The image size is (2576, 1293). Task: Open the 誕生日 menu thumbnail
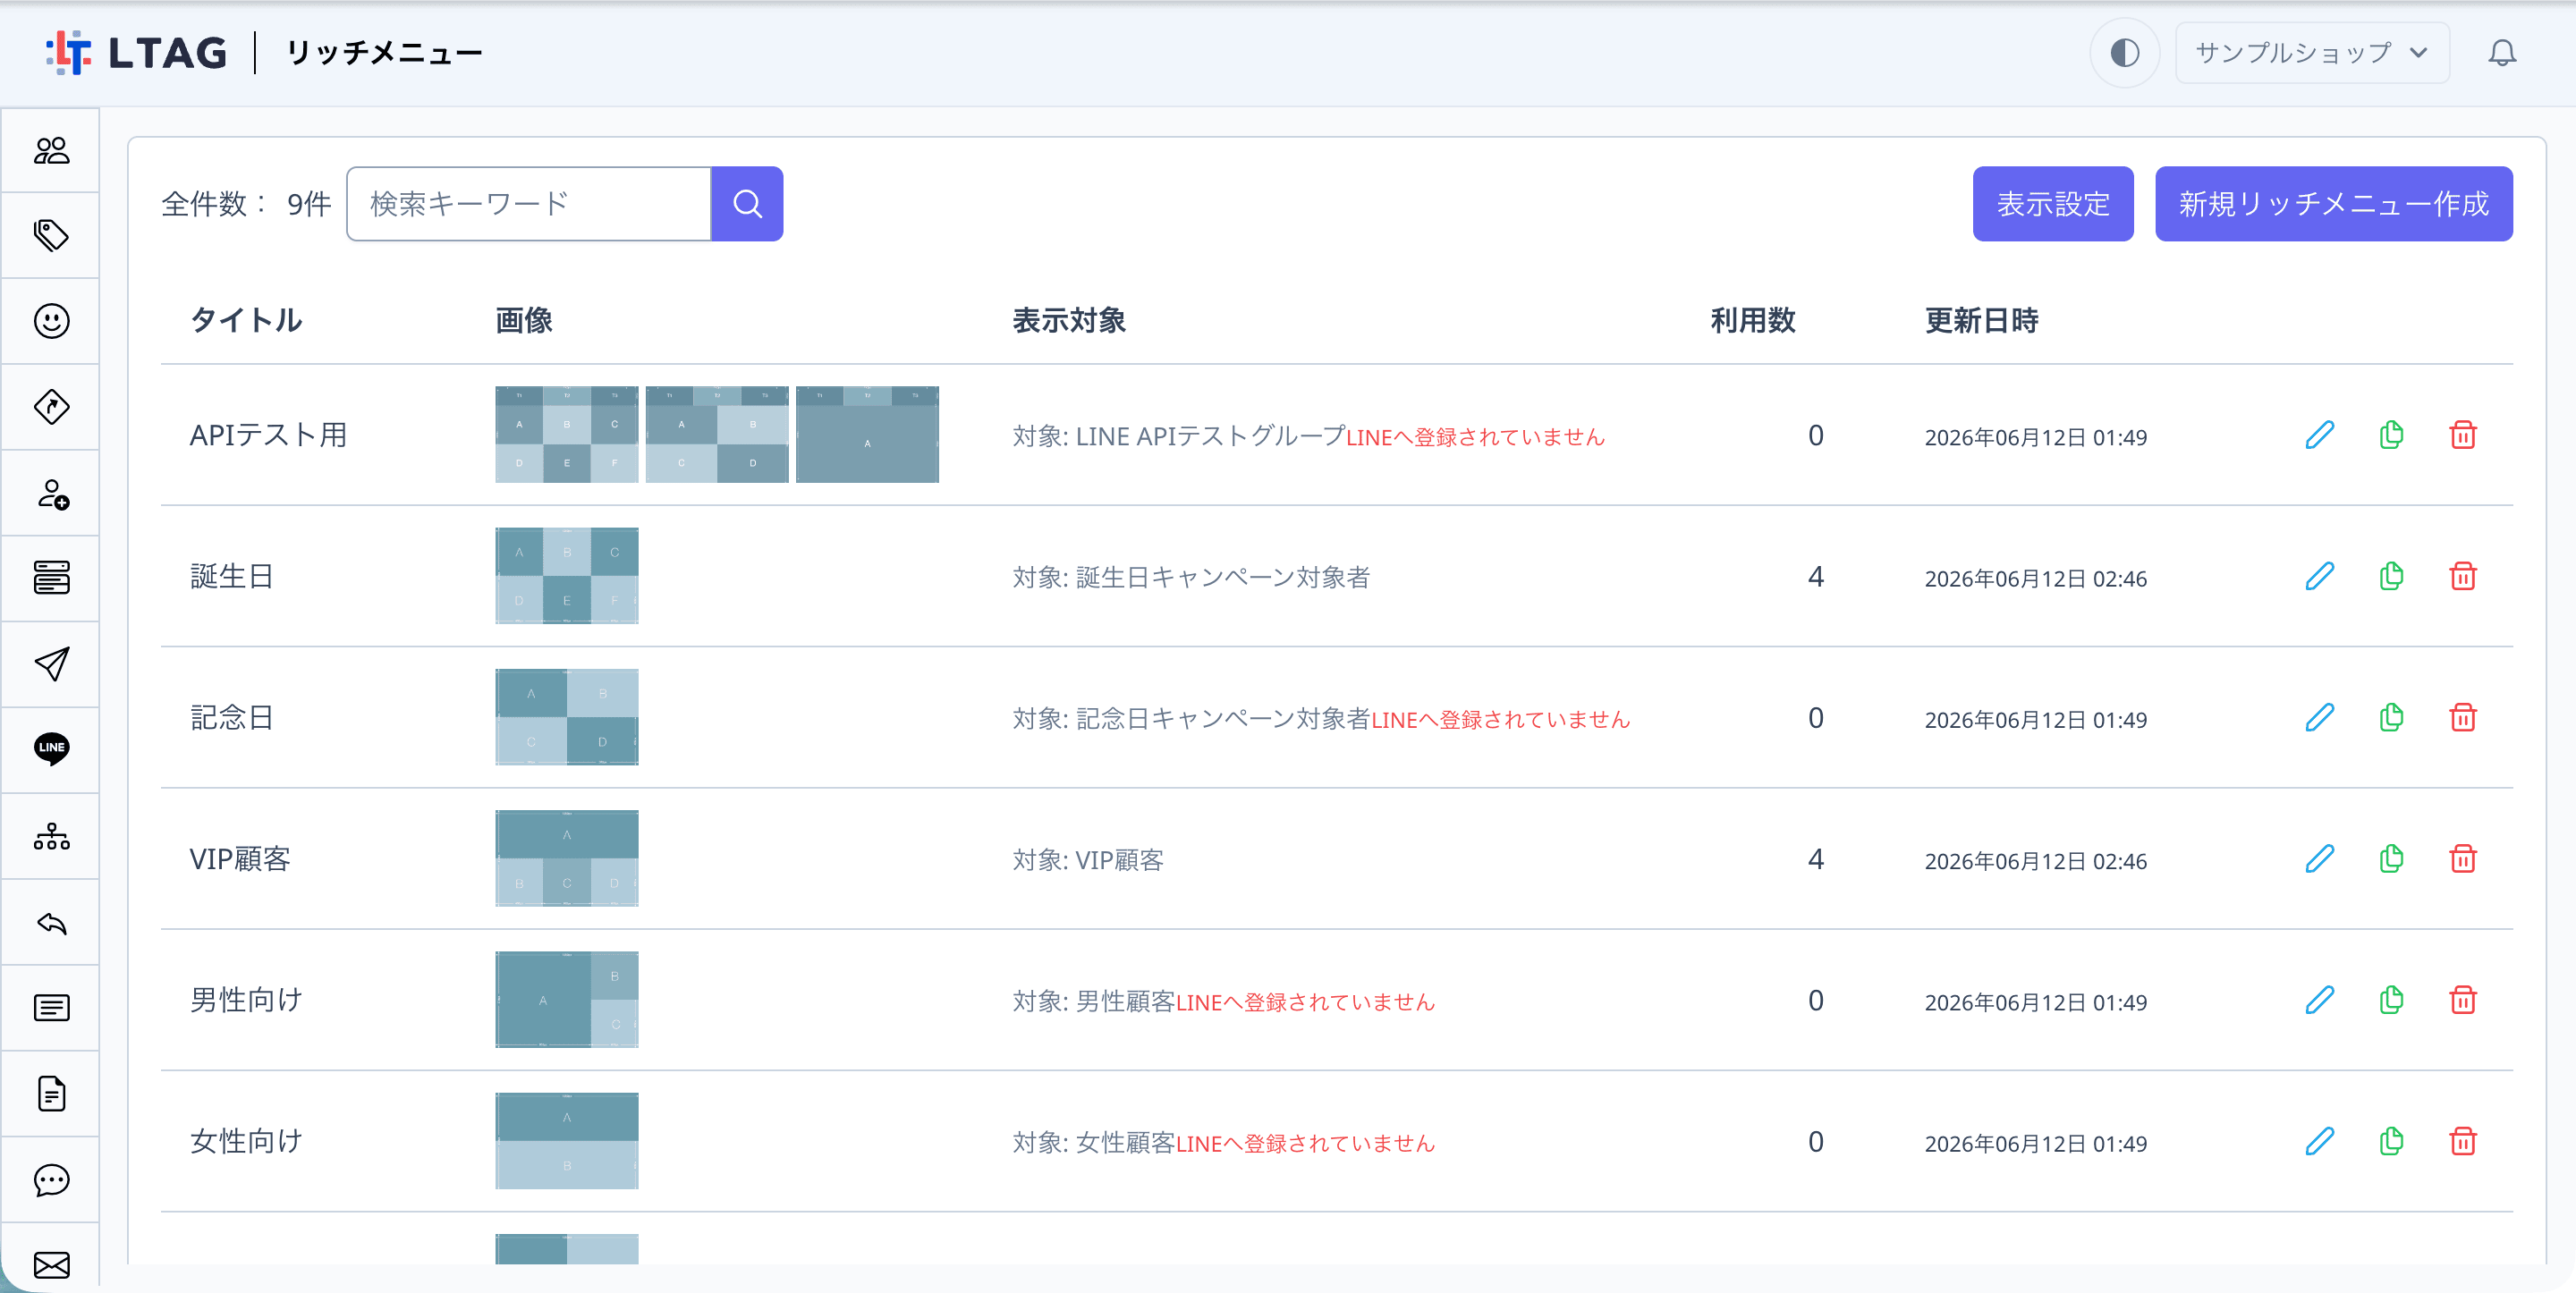(x=566, y=576)
